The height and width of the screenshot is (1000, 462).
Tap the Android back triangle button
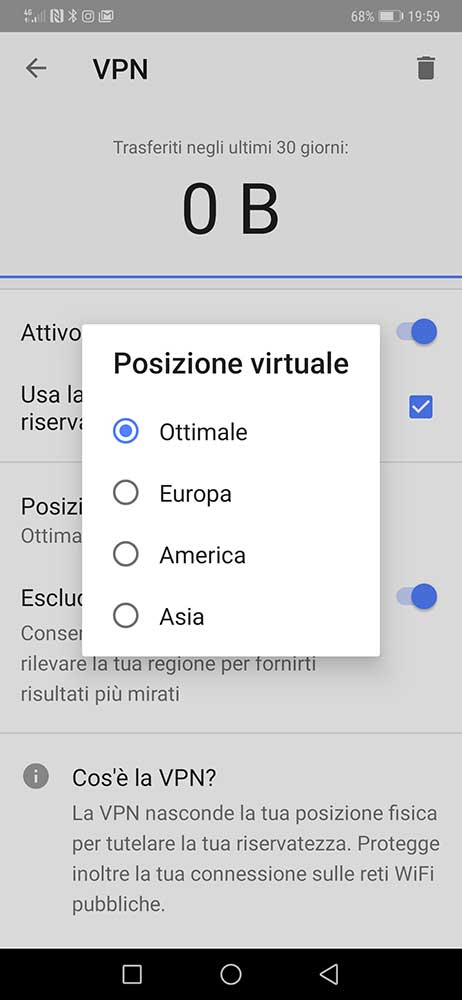pyautogui.click(x=329, y=974)
